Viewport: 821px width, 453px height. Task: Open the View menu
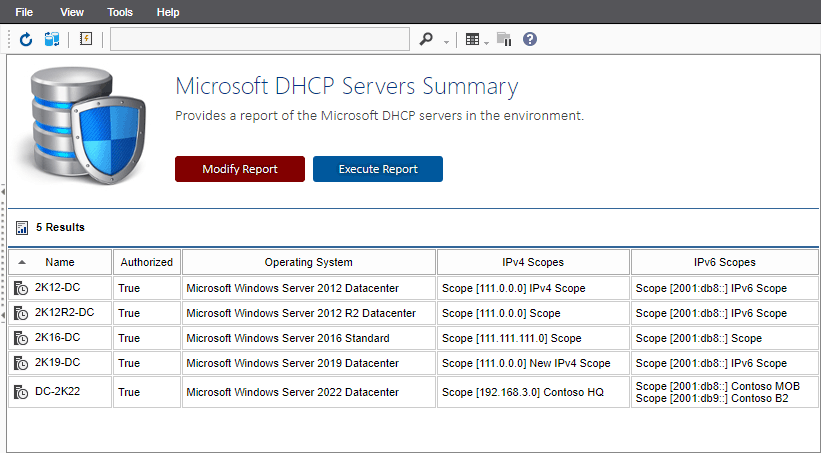click(72, 12)
